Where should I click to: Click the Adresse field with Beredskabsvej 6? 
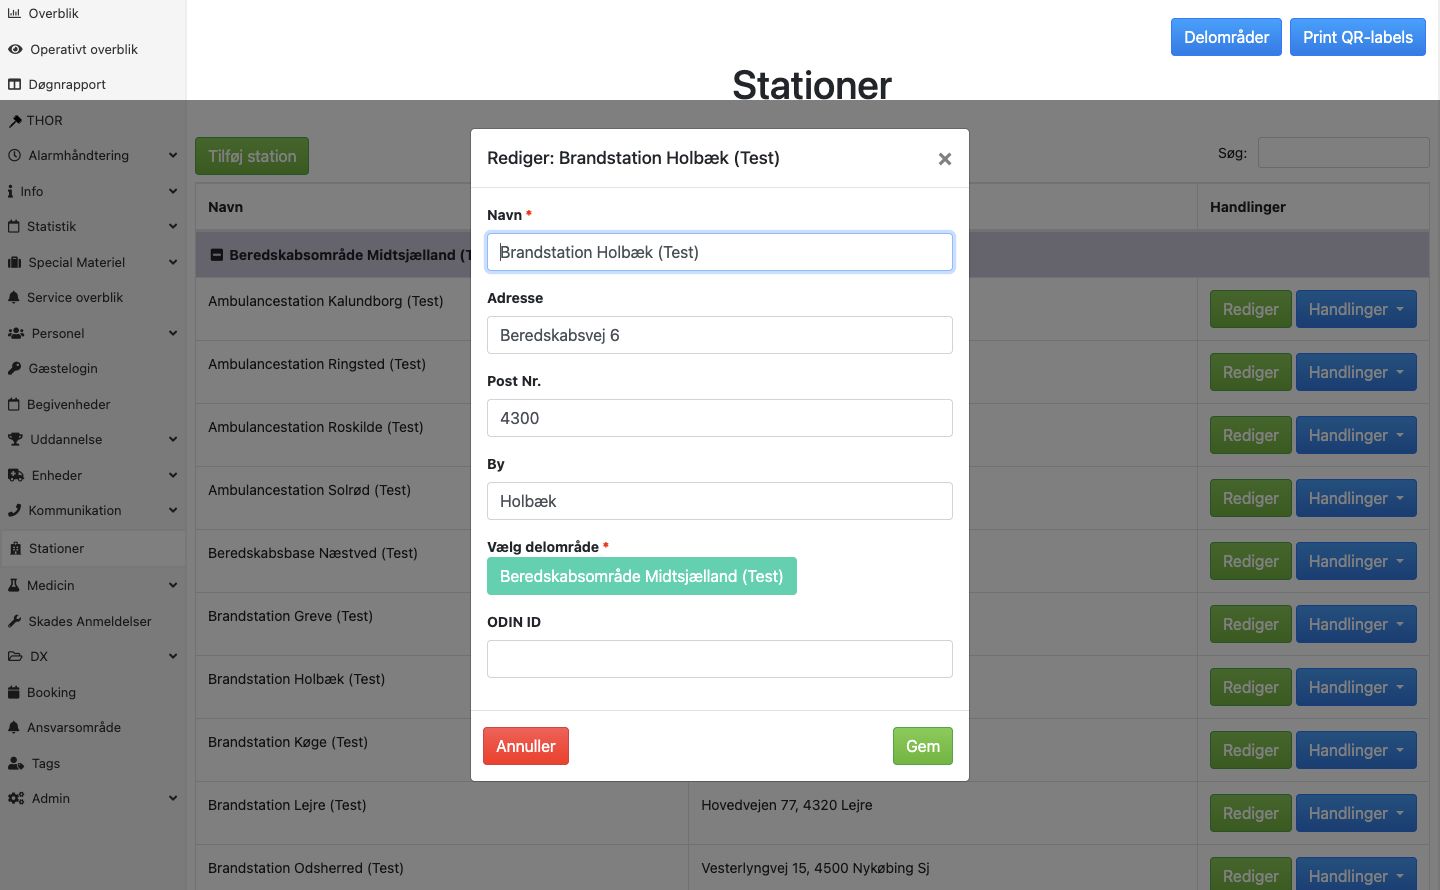(x=720, y=335)
